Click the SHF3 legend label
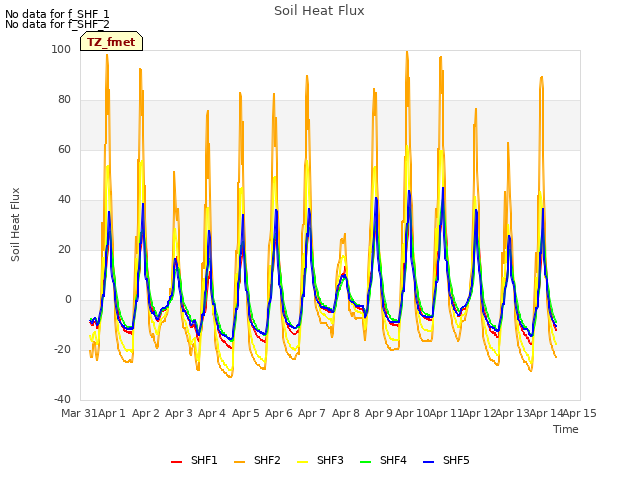Viewport: 640px width, 480px height. [330, 460]
